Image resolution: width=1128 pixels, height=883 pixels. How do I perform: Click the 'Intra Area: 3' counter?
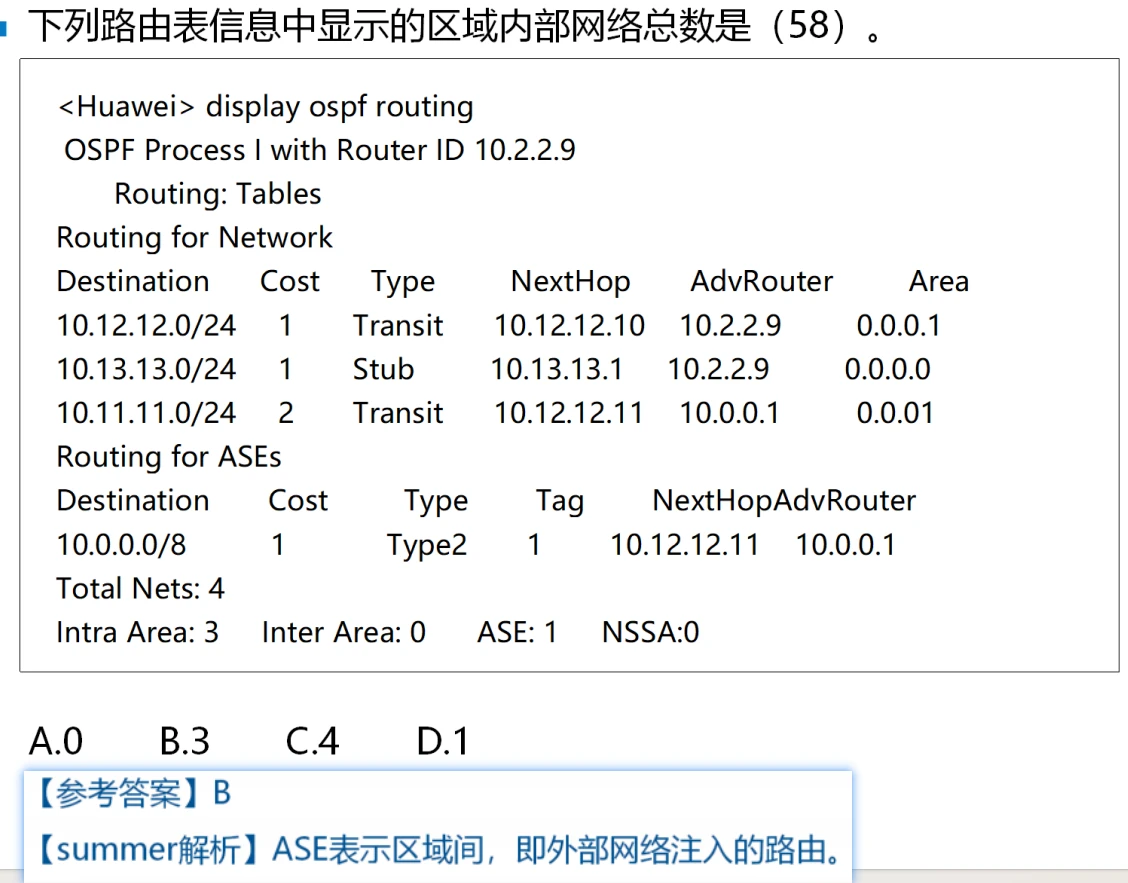click(137, 633)
